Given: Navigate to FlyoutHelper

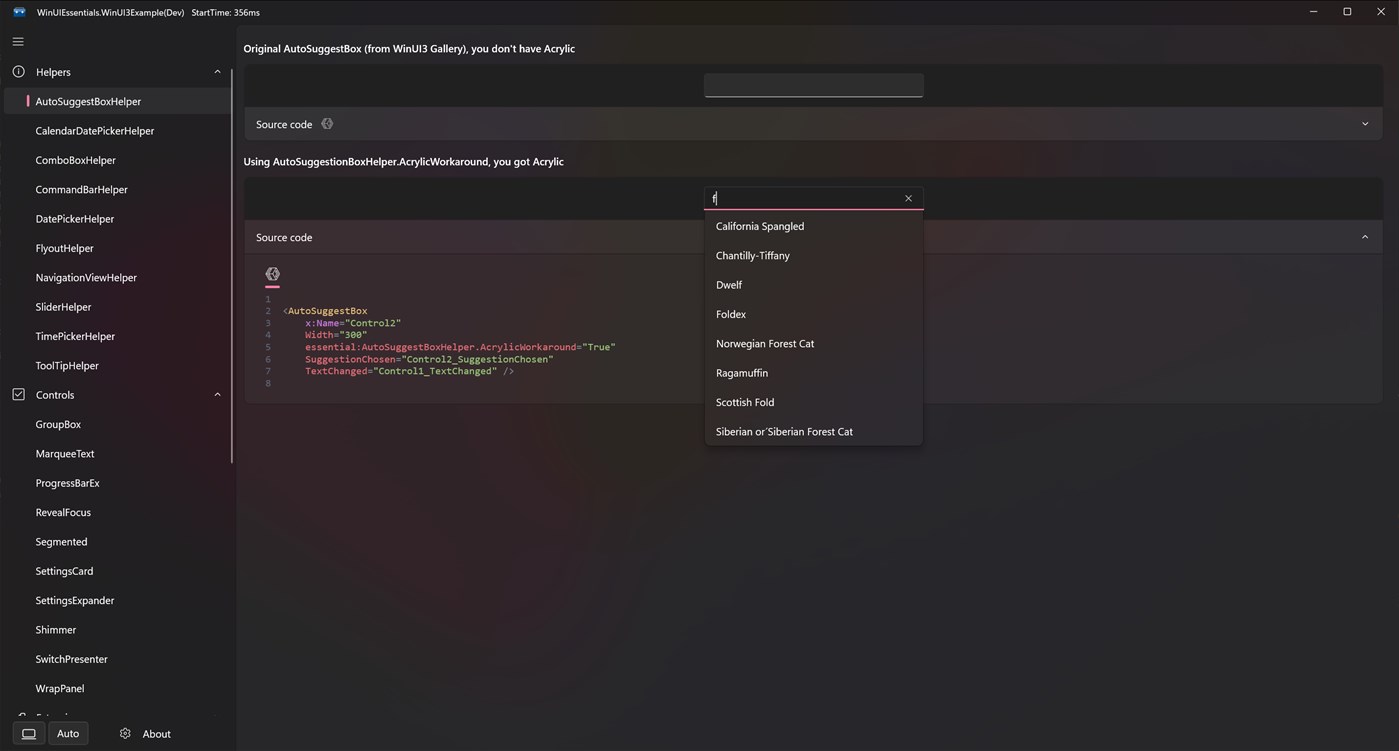Looking at the screenshot, I should point(118,248).
